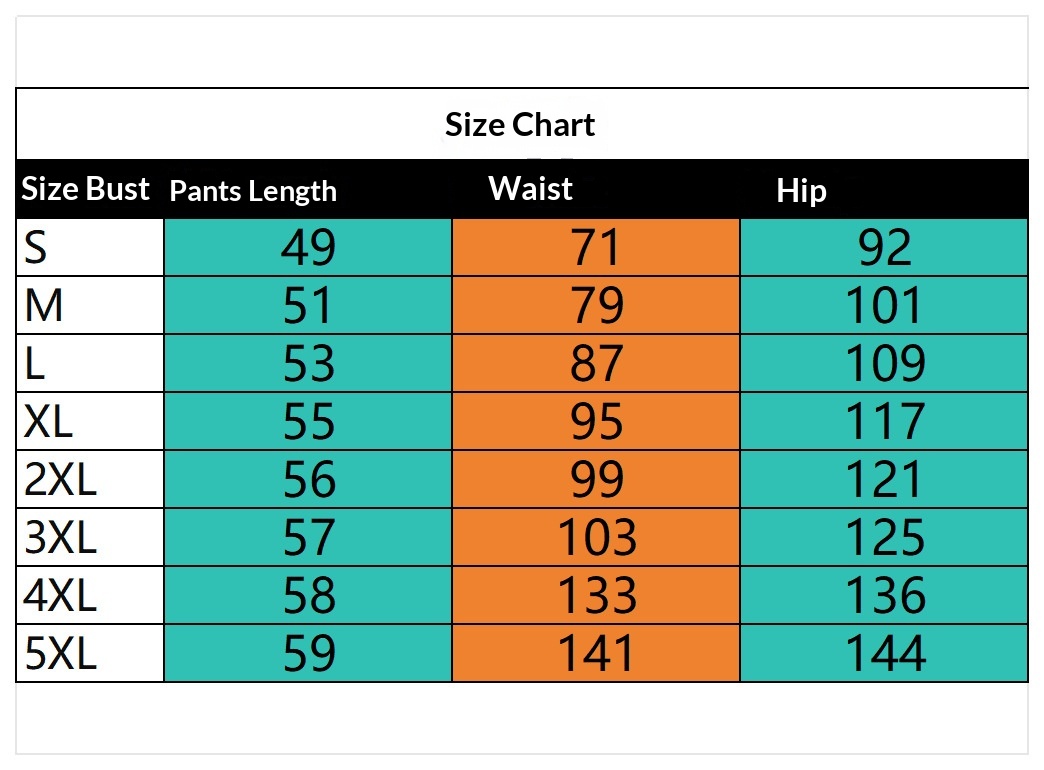Select the S size row label
This screenshot has height=770, width=1044.
pos(36,248)
